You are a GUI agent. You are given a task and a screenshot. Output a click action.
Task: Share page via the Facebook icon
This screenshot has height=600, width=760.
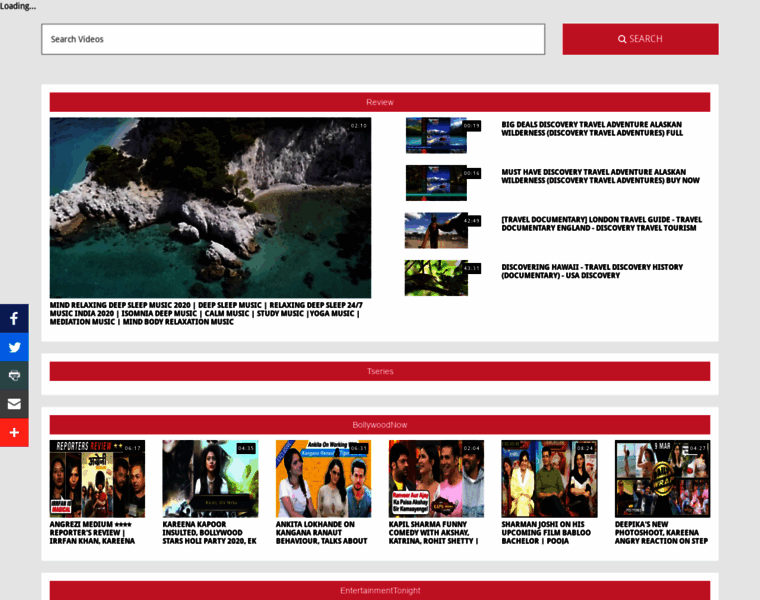14,318
